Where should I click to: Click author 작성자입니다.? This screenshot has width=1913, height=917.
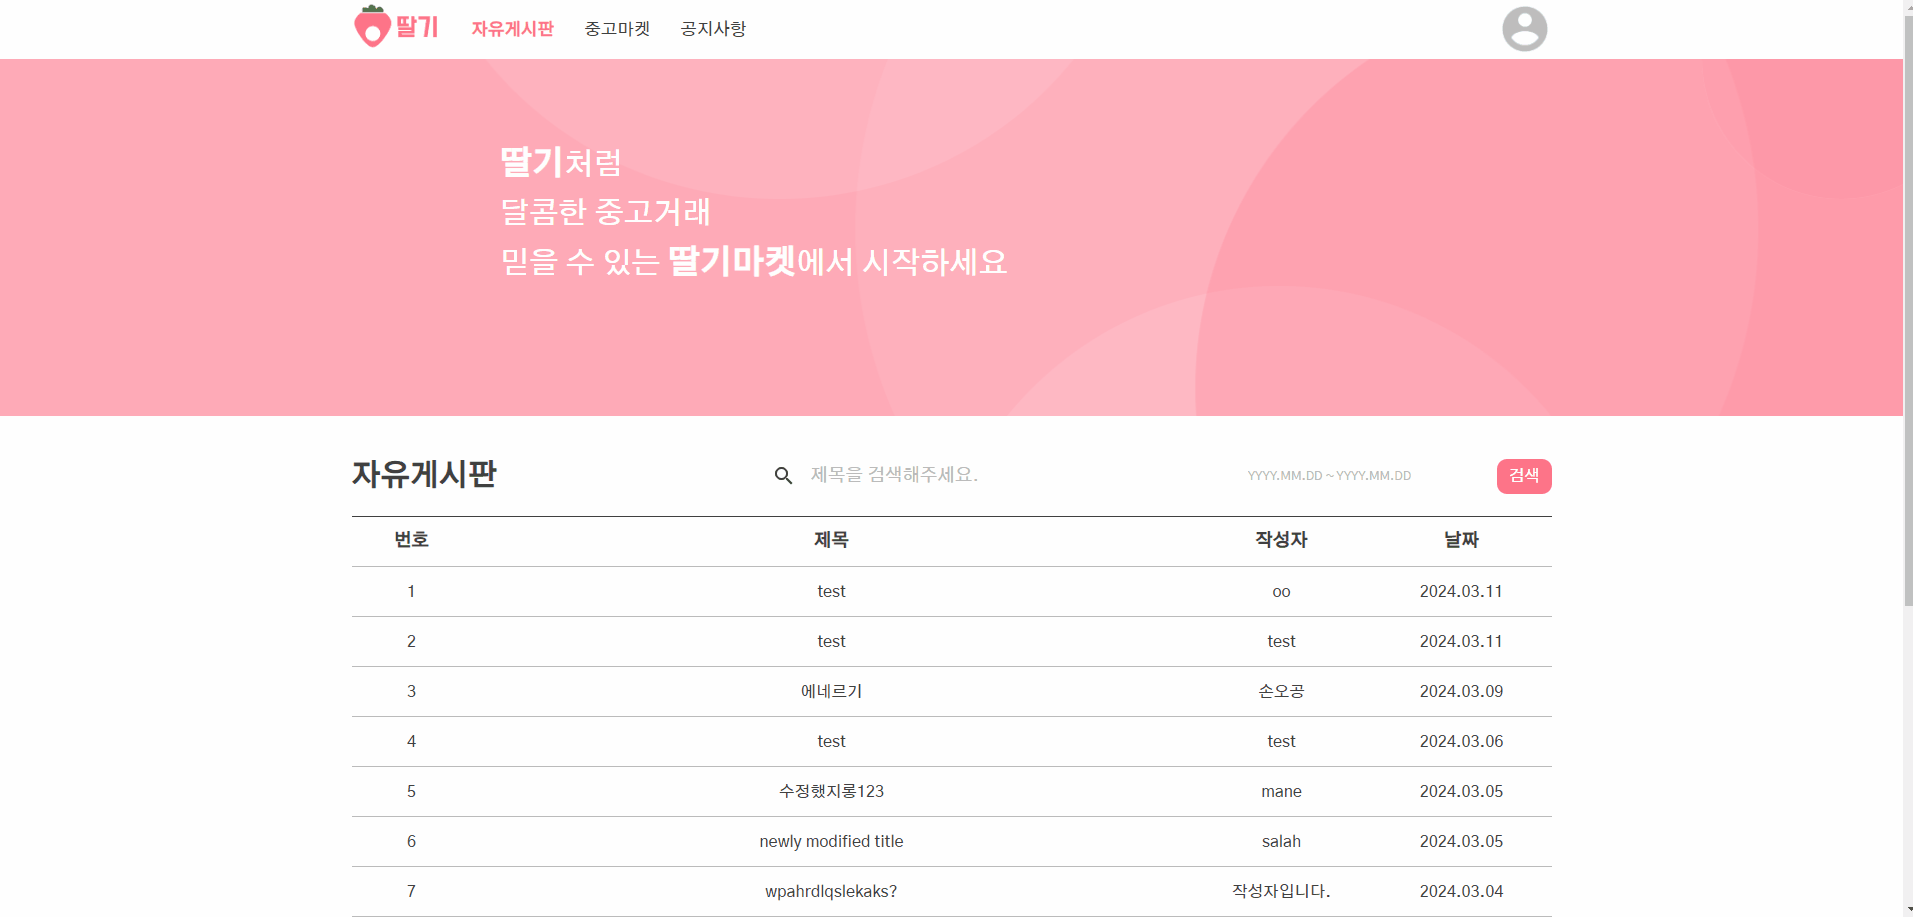point(1281,892)
